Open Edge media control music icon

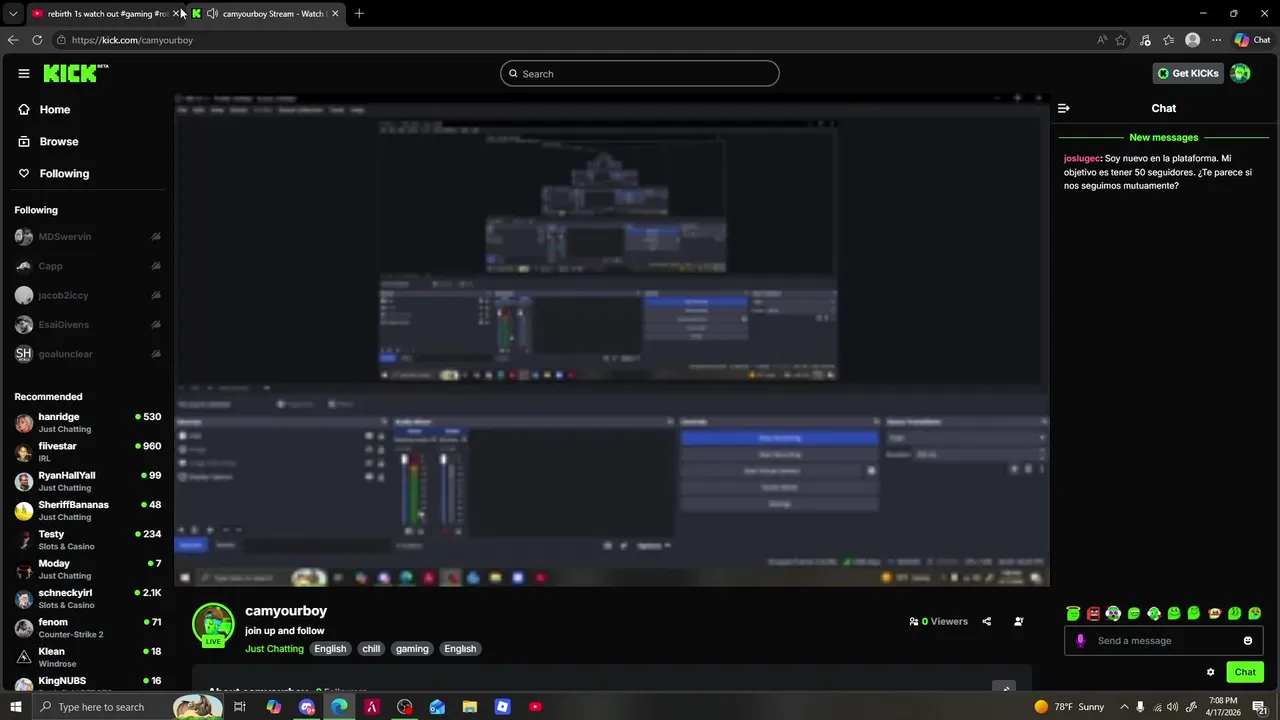(1145, 40)
